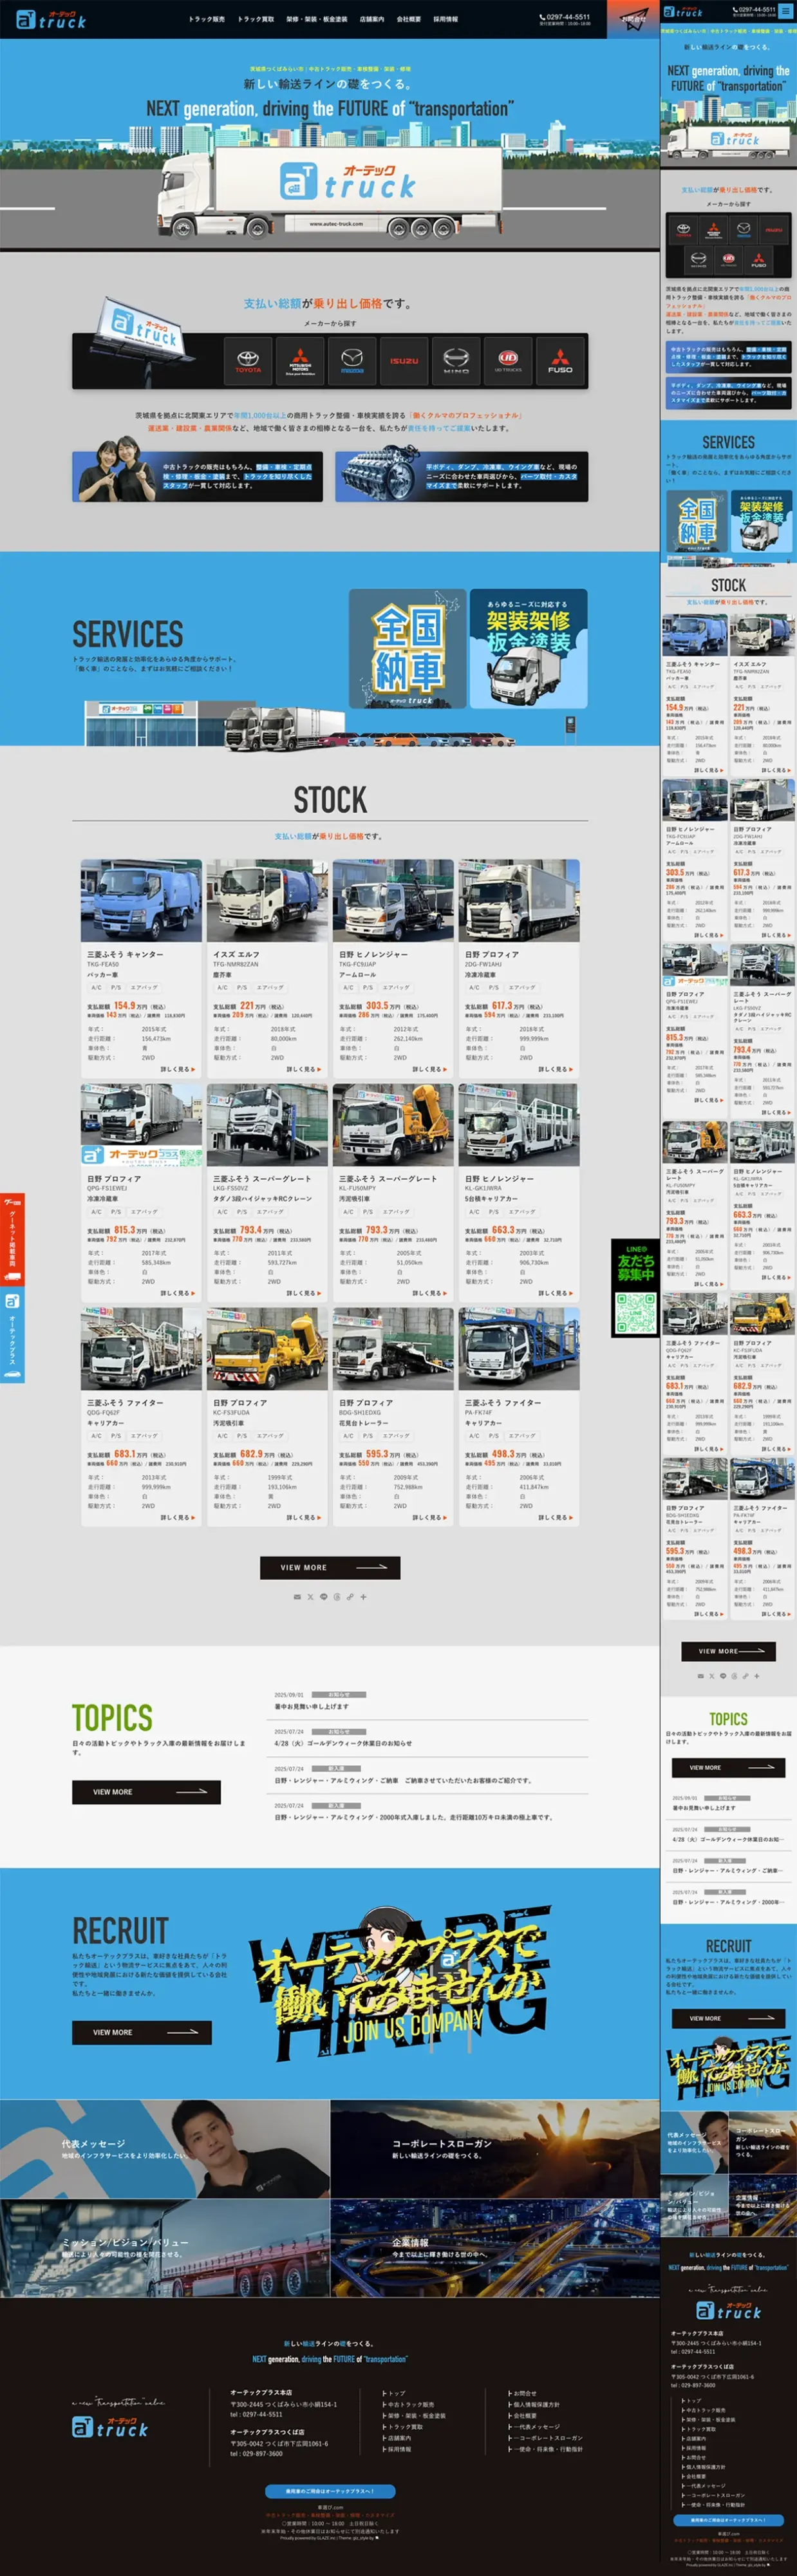Click the Isuzu brand logo
This screenshot has height=2576, width=797.
(x=404, y=361)
